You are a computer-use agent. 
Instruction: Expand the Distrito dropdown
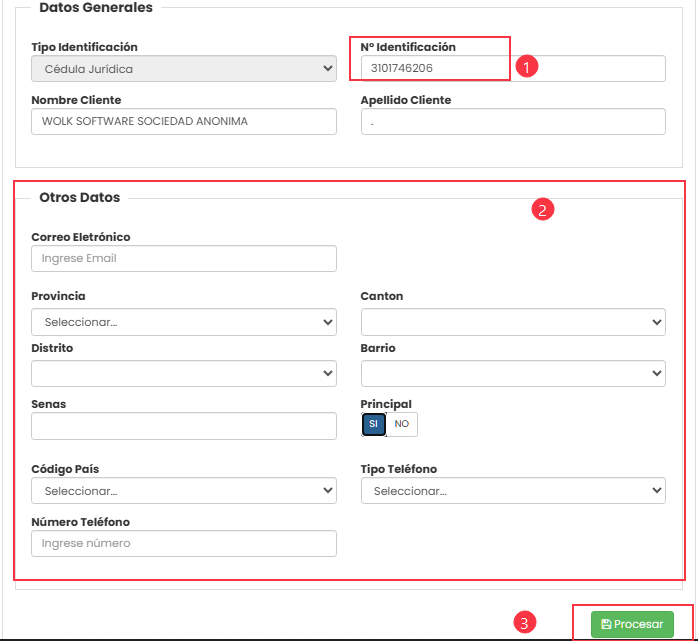[x=184, y=373]
